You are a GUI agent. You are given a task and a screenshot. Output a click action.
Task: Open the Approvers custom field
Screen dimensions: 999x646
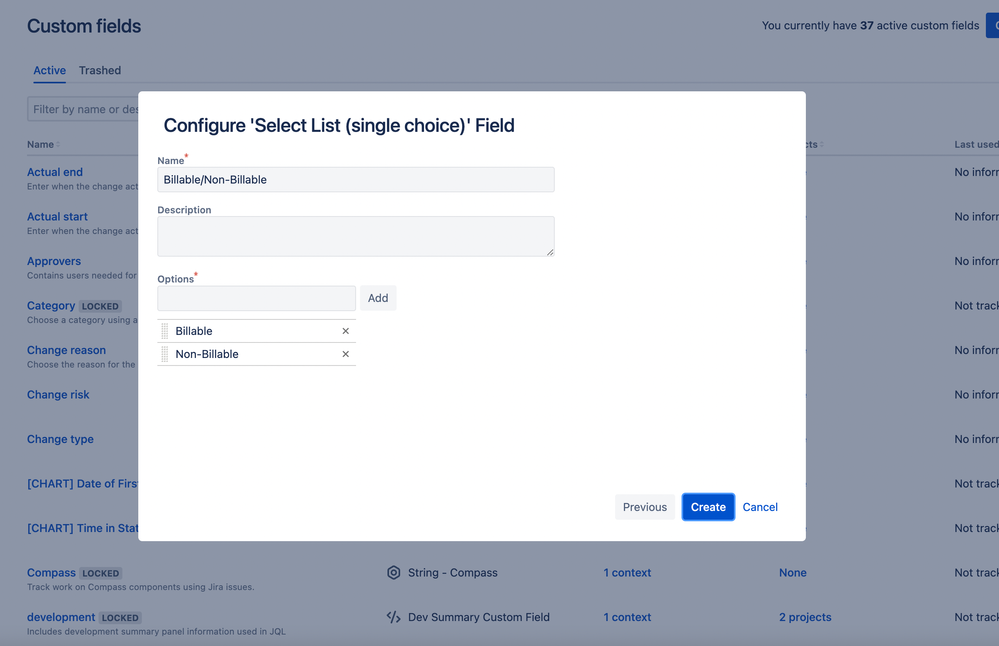point(53,260)
